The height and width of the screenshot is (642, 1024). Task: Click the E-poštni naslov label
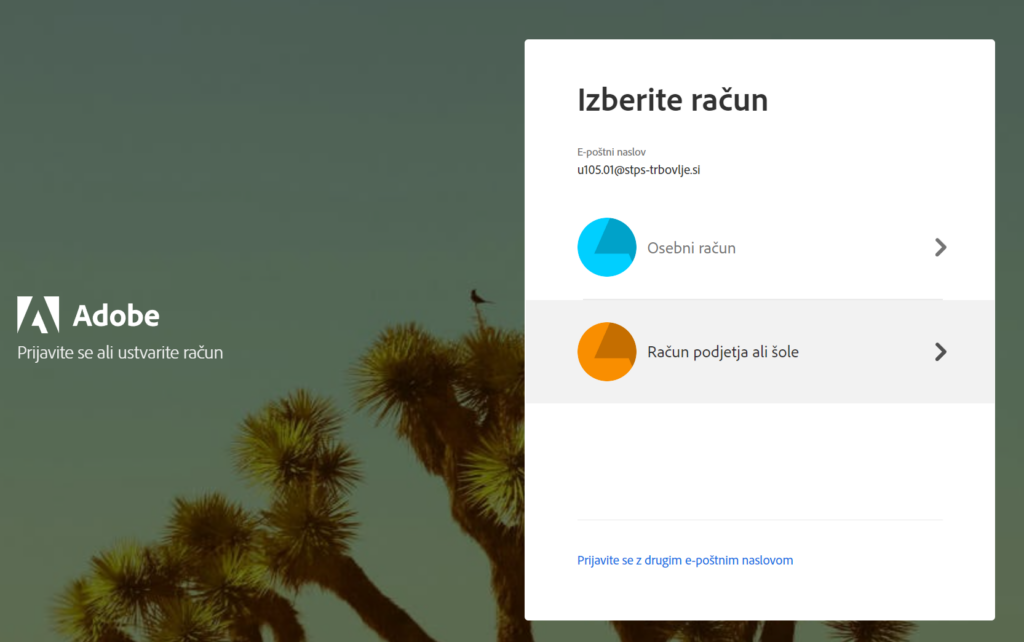(611, 152)
